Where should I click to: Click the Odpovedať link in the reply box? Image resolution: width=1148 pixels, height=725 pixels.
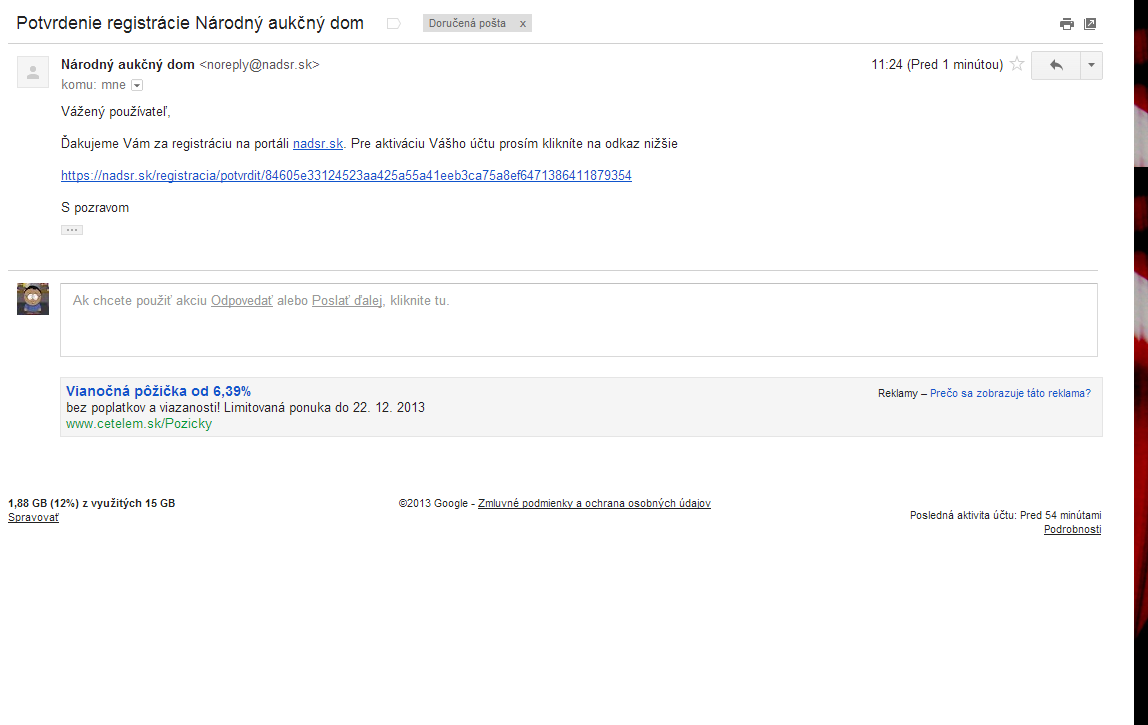click(x=242, y=301)
